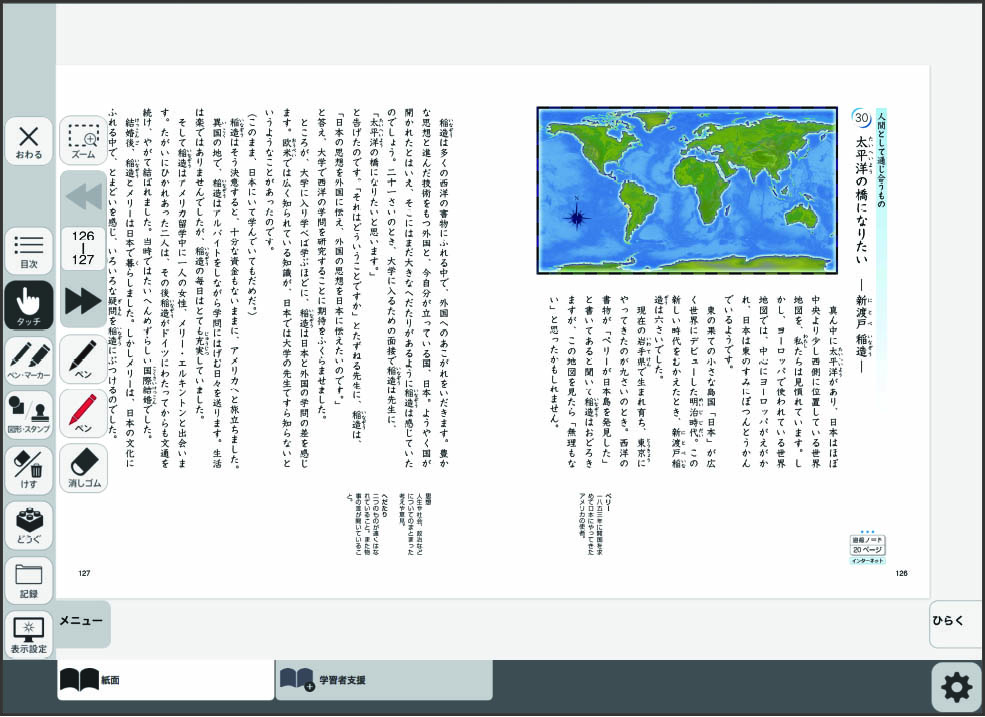985x717 pixels.
Task: Open 表示設定 display settings
Action: (28, 635)
